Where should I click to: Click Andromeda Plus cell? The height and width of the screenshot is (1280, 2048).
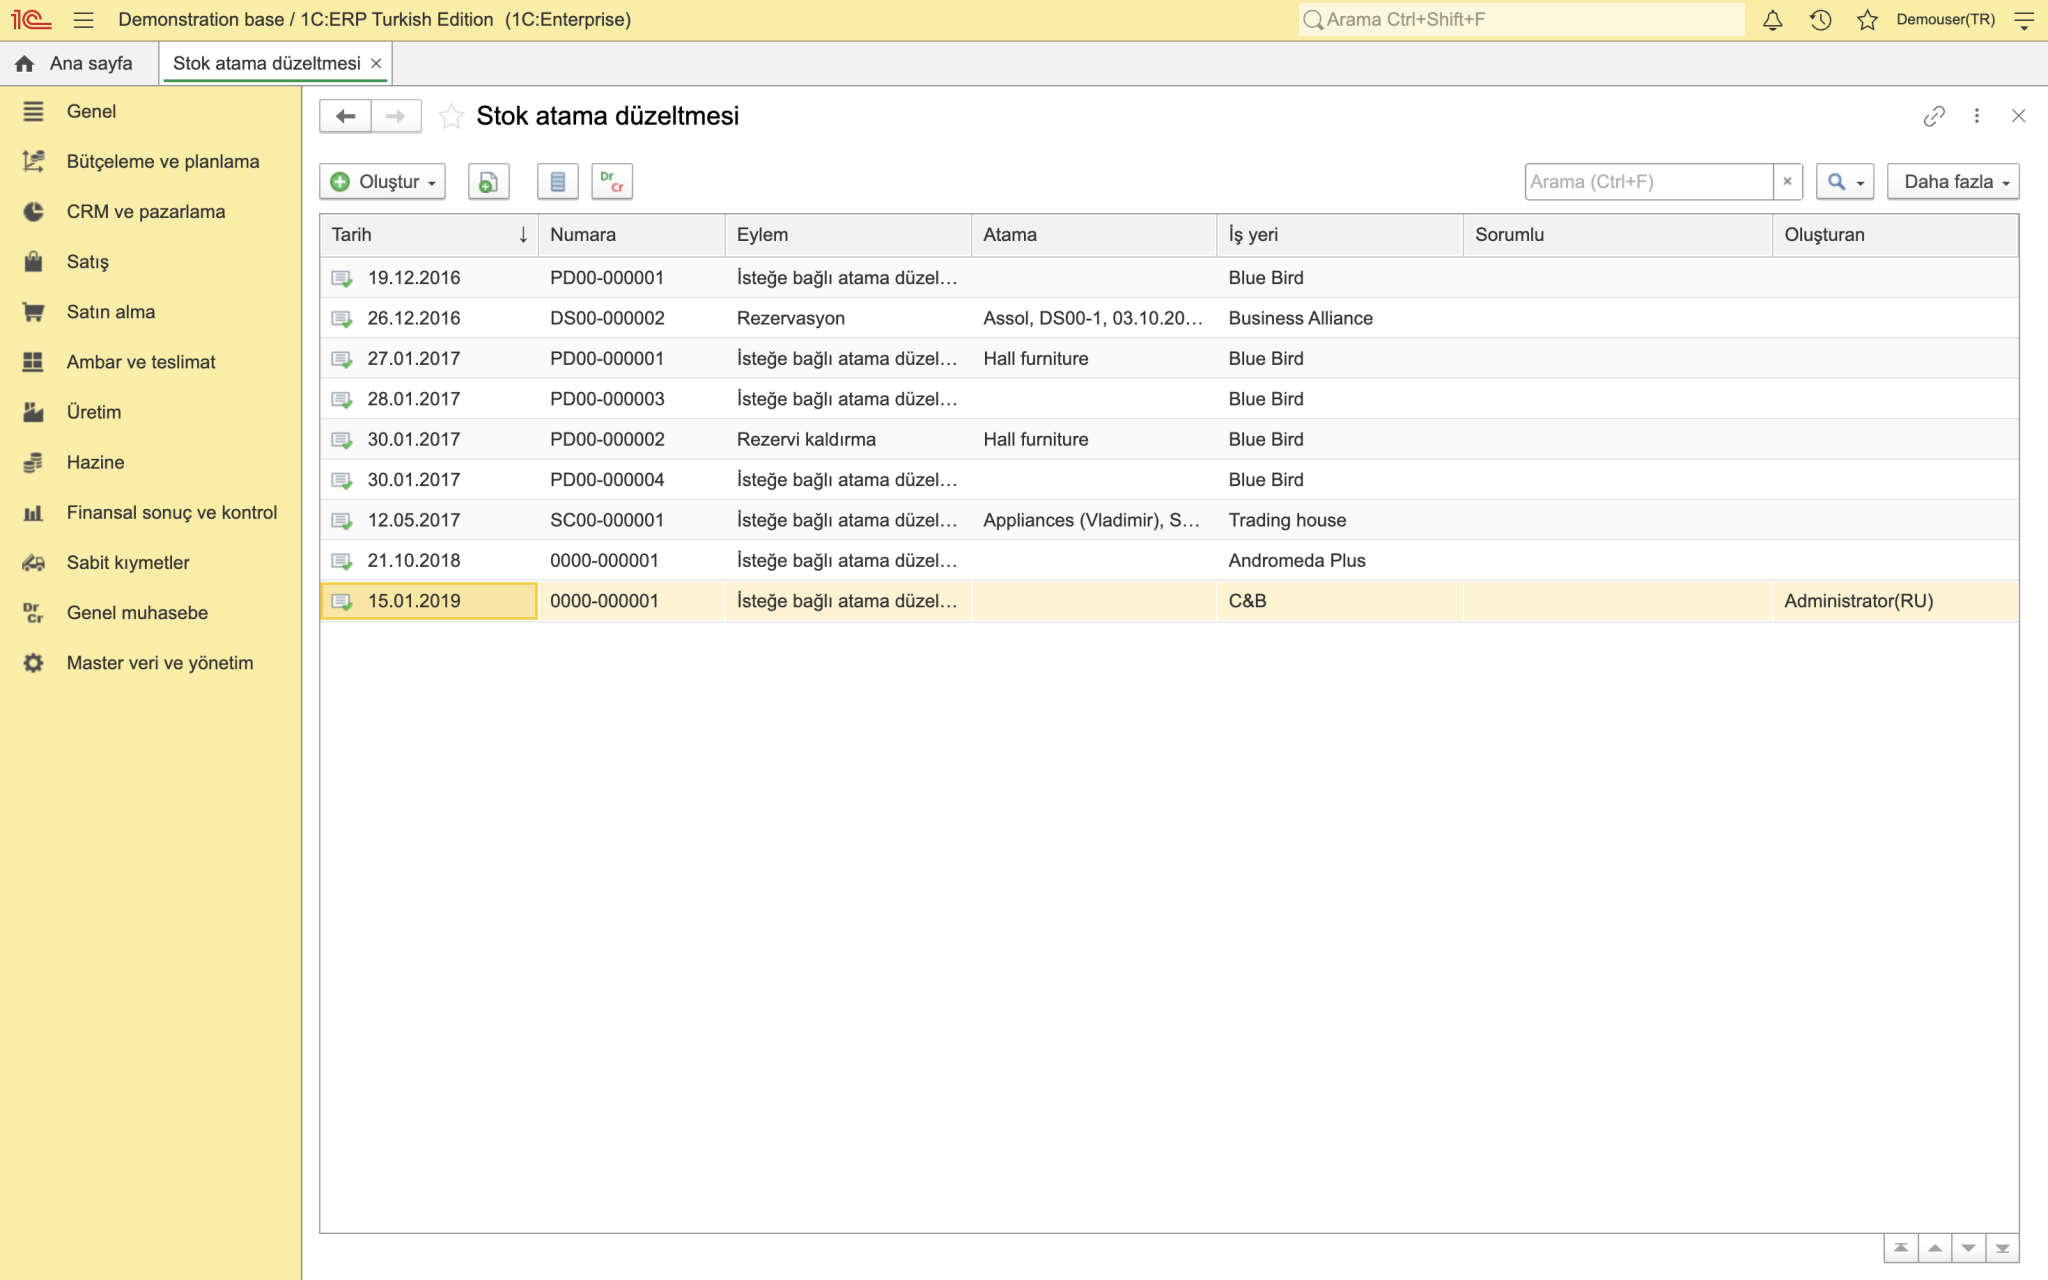1340,561
